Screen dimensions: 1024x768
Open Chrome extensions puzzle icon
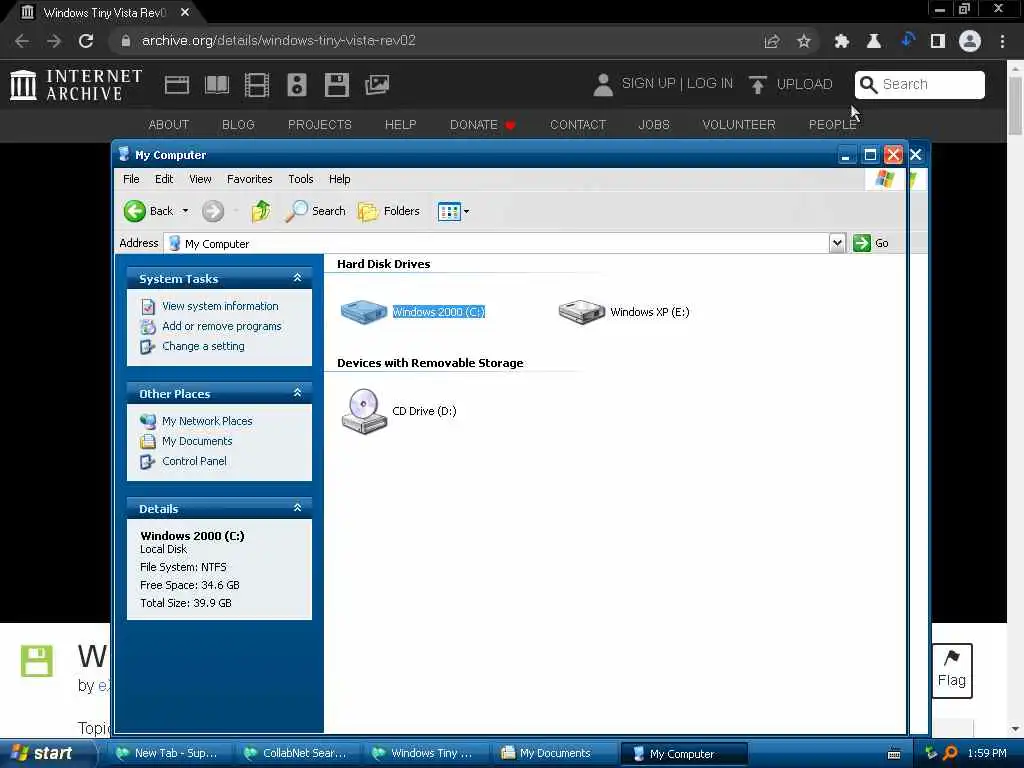coord(841,41)
